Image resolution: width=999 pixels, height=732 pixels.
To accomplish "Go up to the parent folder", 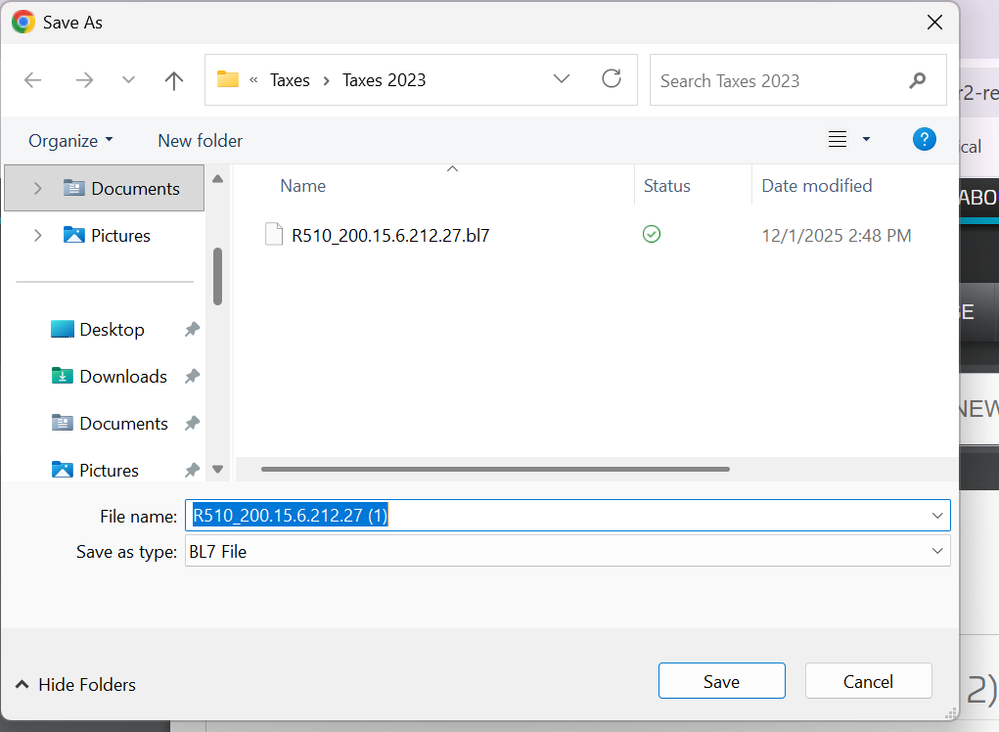I will (173, 80).
